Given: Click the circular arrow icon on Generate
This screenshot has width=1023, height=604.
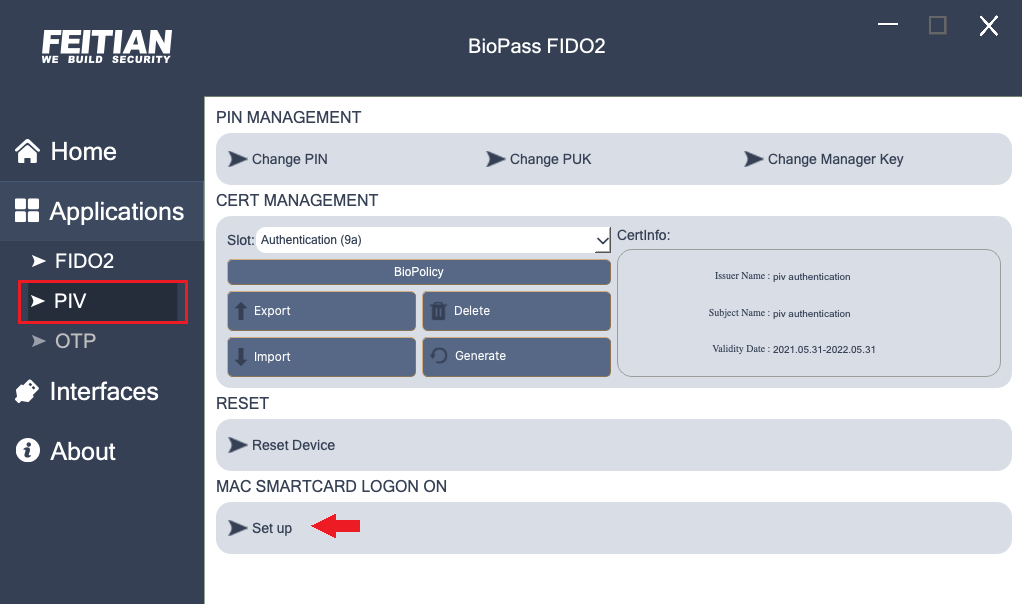Looking at the screenshot, I should pos(439,355).
